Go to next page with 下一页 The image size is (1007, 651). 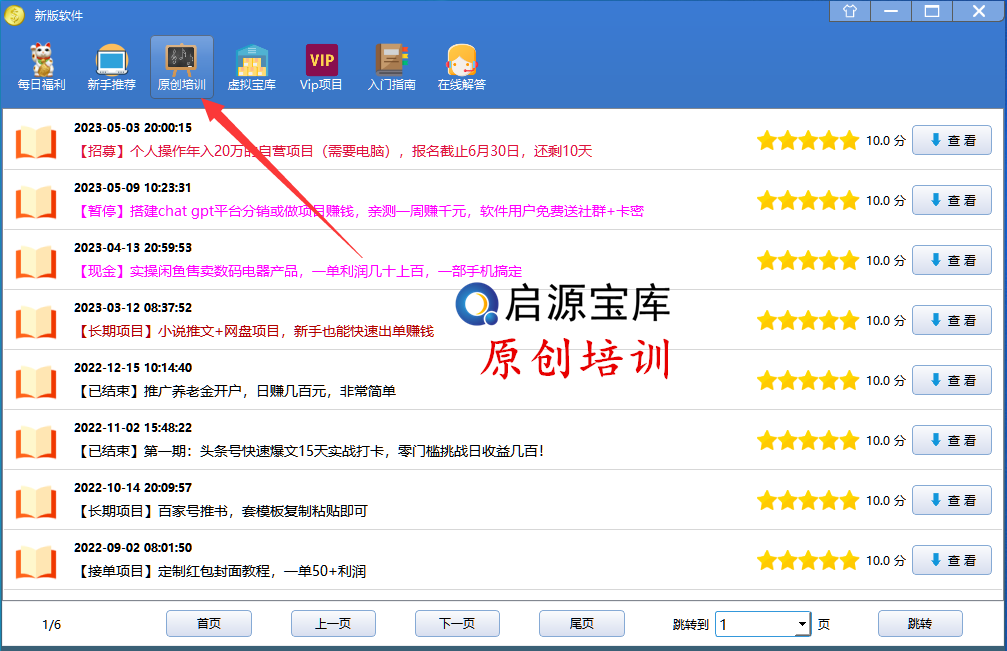[457, 623]
